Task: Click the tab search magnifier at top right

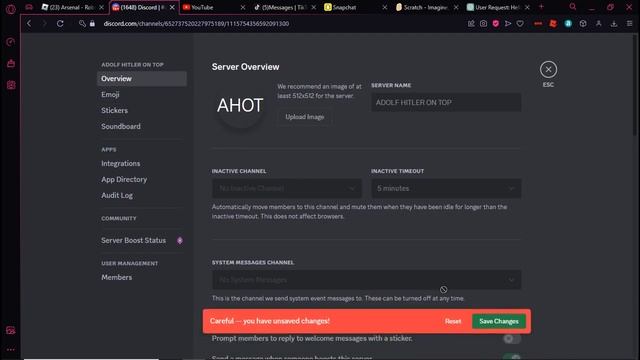Action: pyautogui.click(x=573, y=7)
